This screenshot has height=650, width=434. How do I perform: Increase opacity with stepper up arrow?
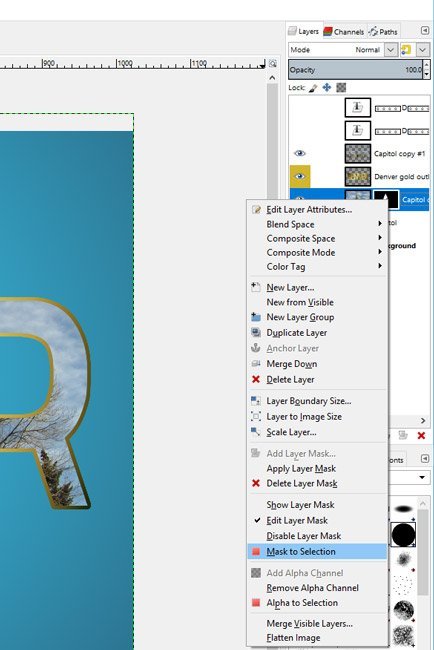427,65
